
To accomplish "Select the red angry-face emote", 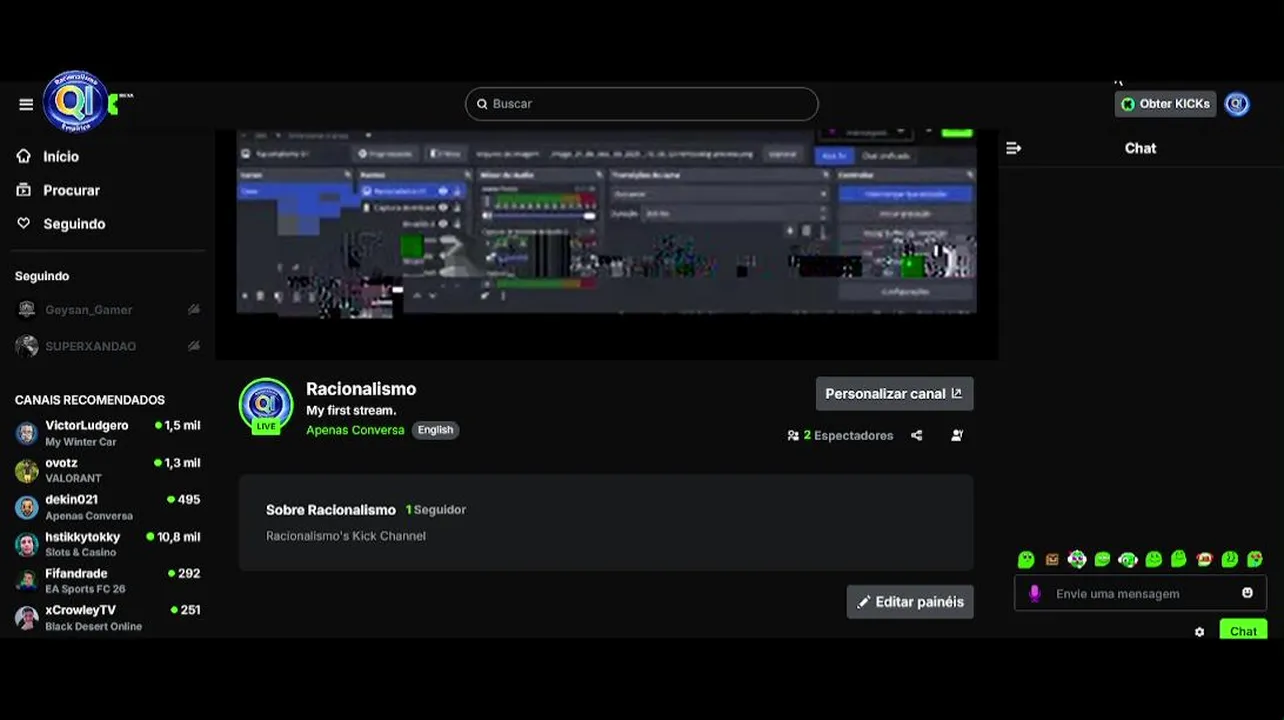I will coord(1204,560).
